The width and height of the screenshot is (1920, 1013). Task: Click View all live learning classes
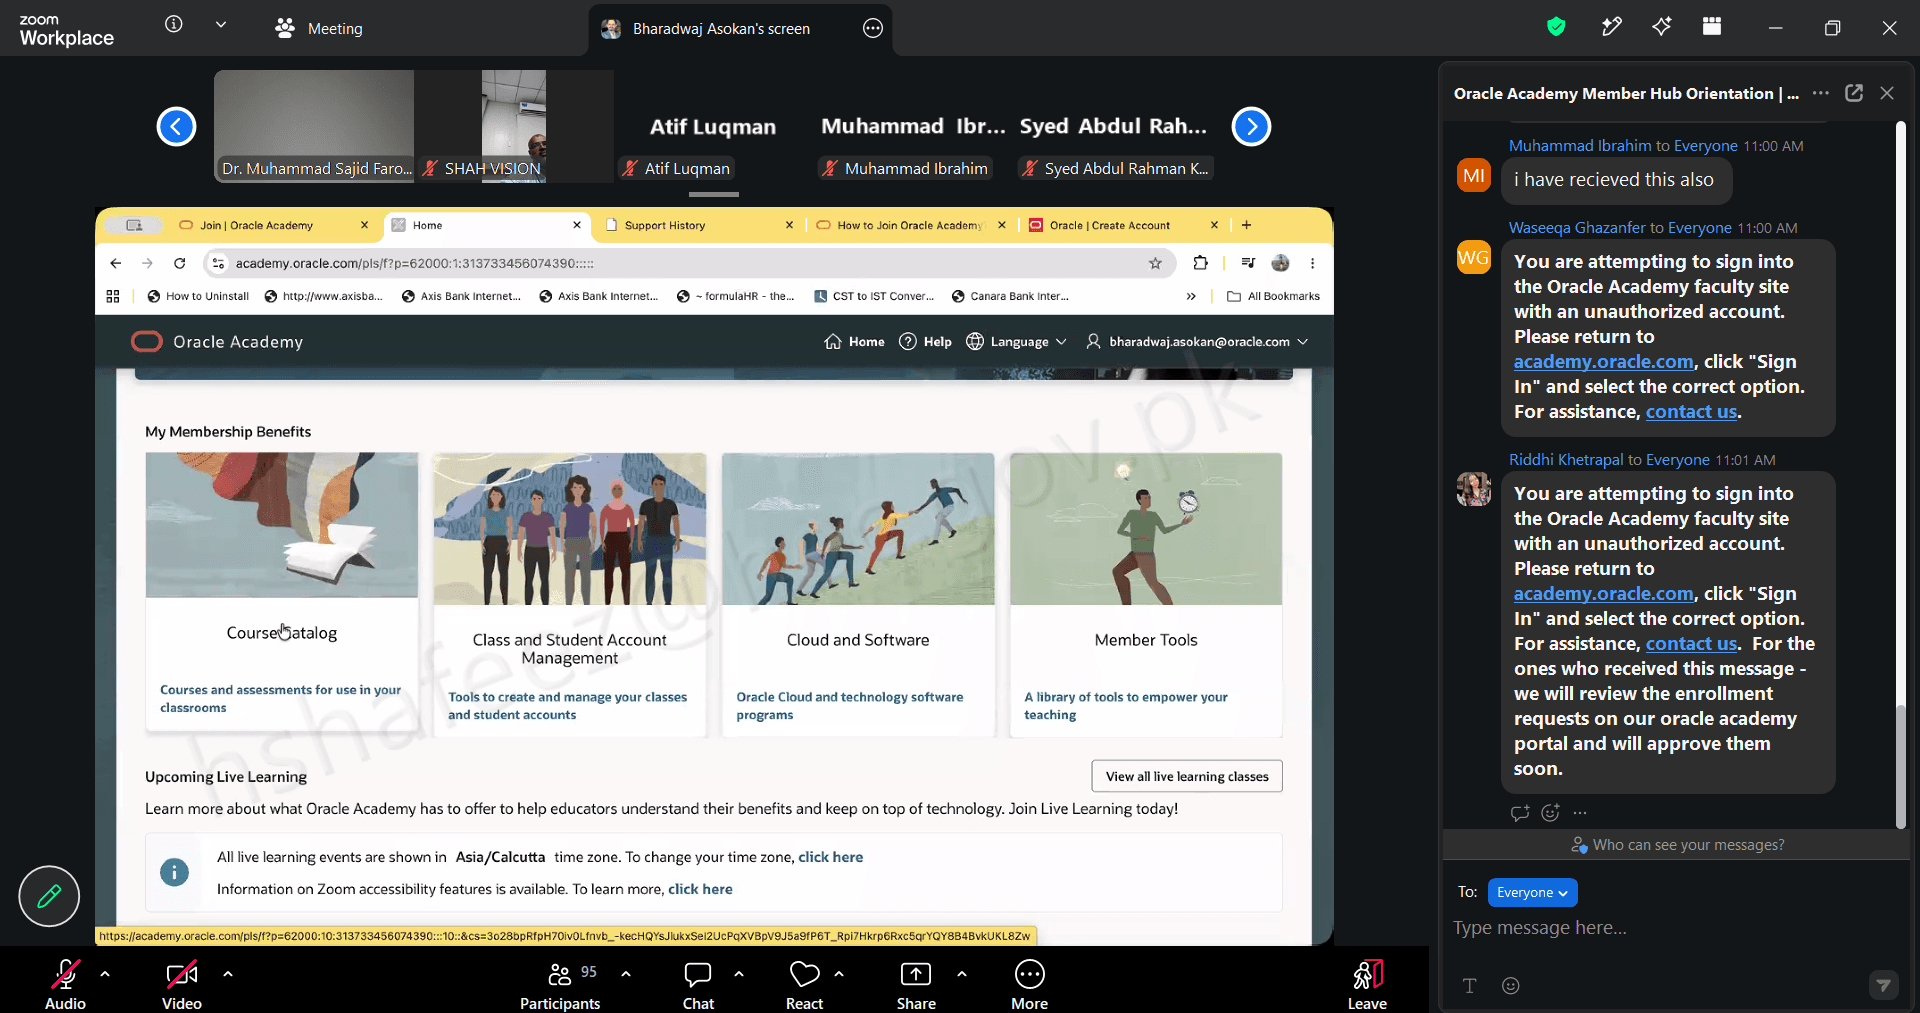click(x=1187, y=776)
